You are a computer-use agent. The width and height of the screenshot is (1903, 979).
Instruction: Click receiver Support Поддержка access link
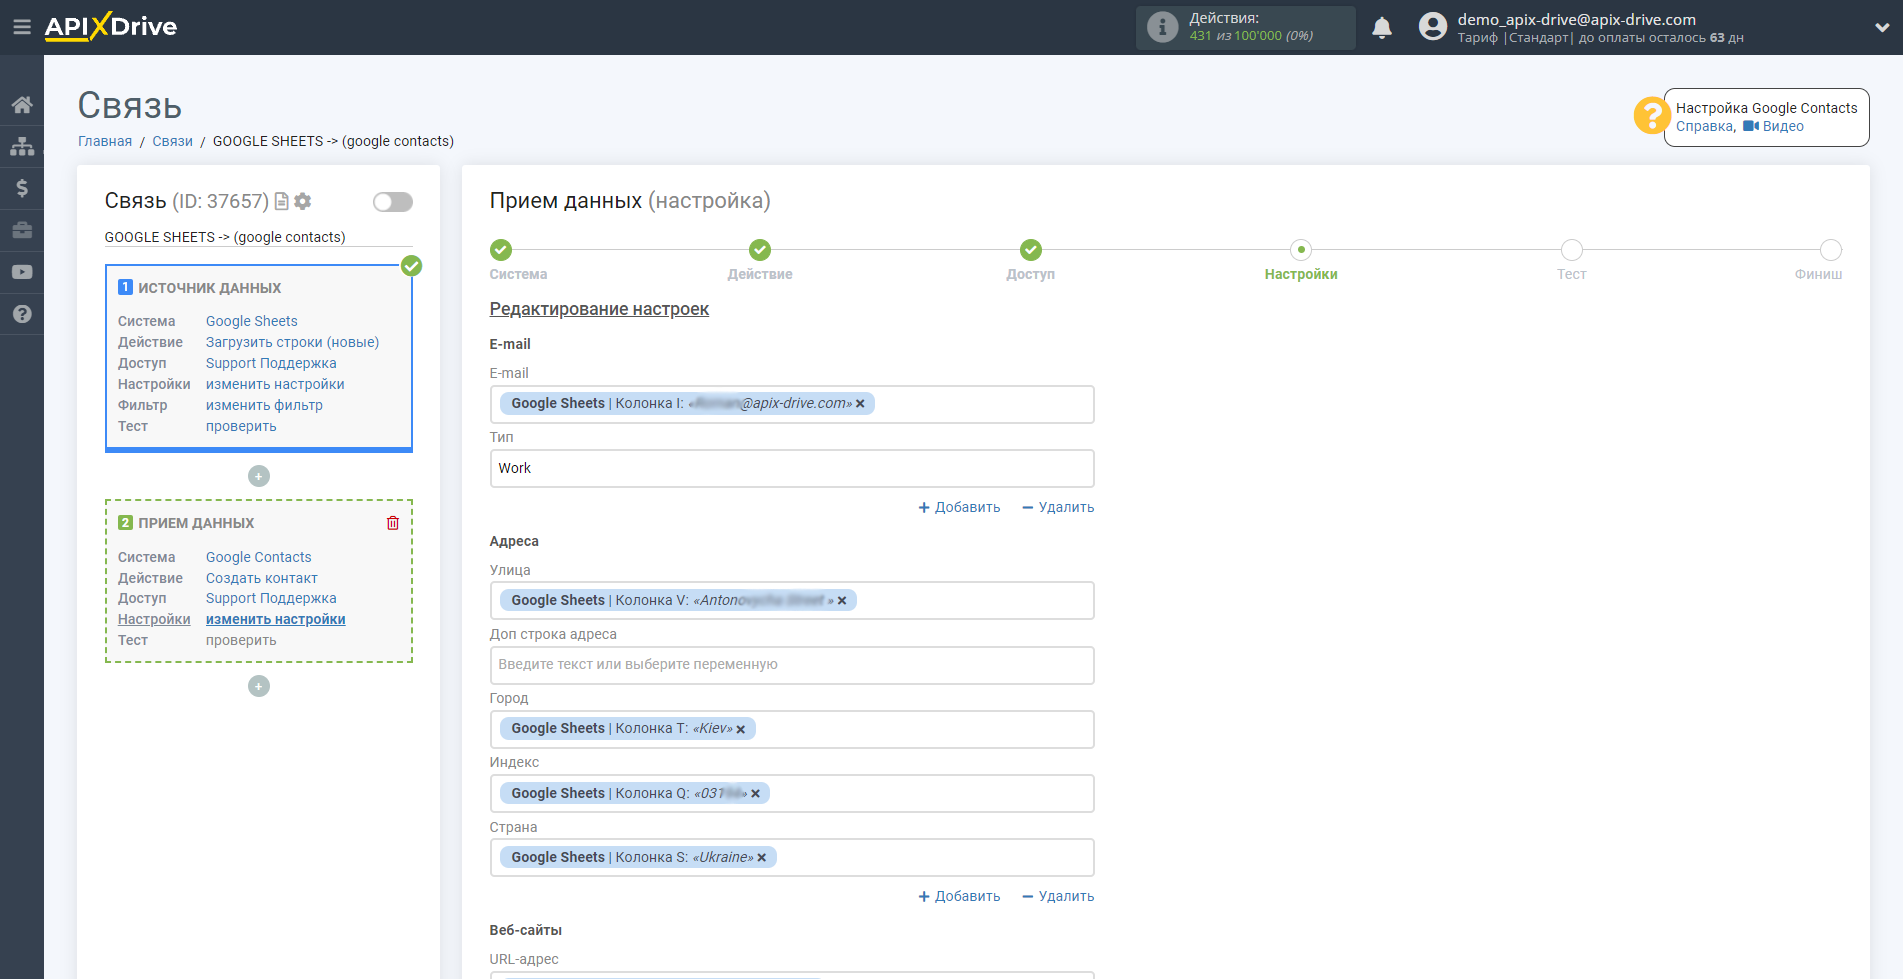point(271,599)
